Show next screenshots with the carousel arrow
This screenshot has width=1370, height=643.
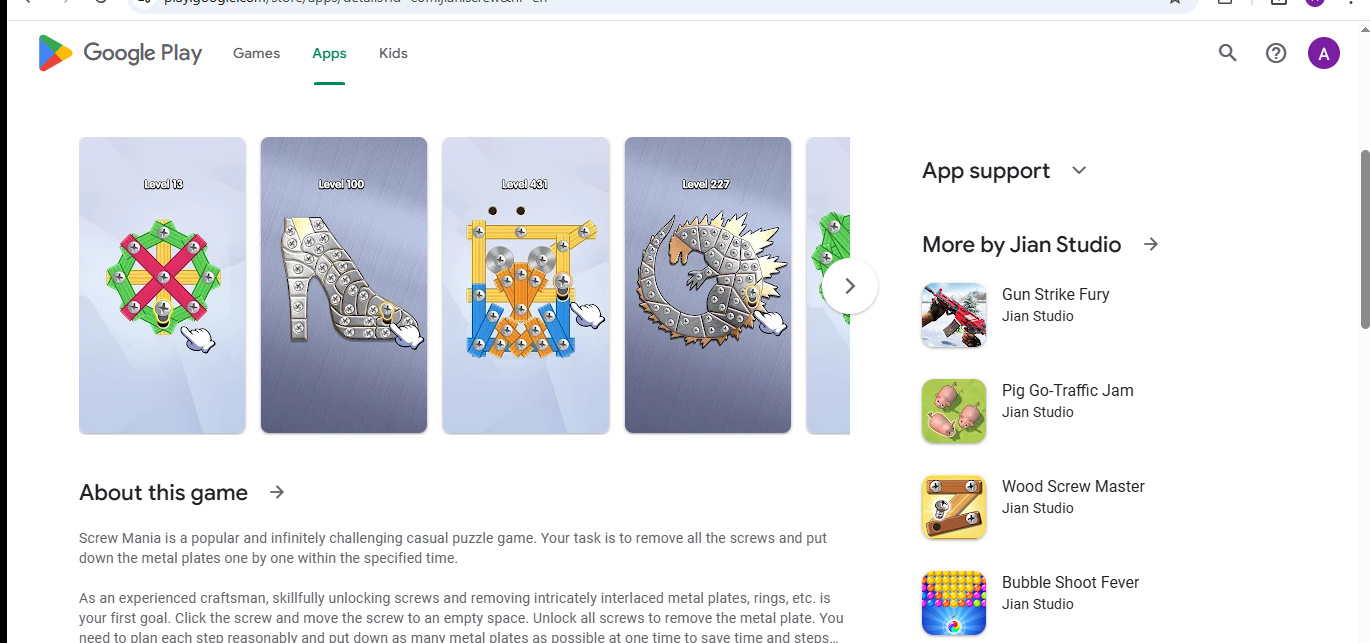coord(850,286)
